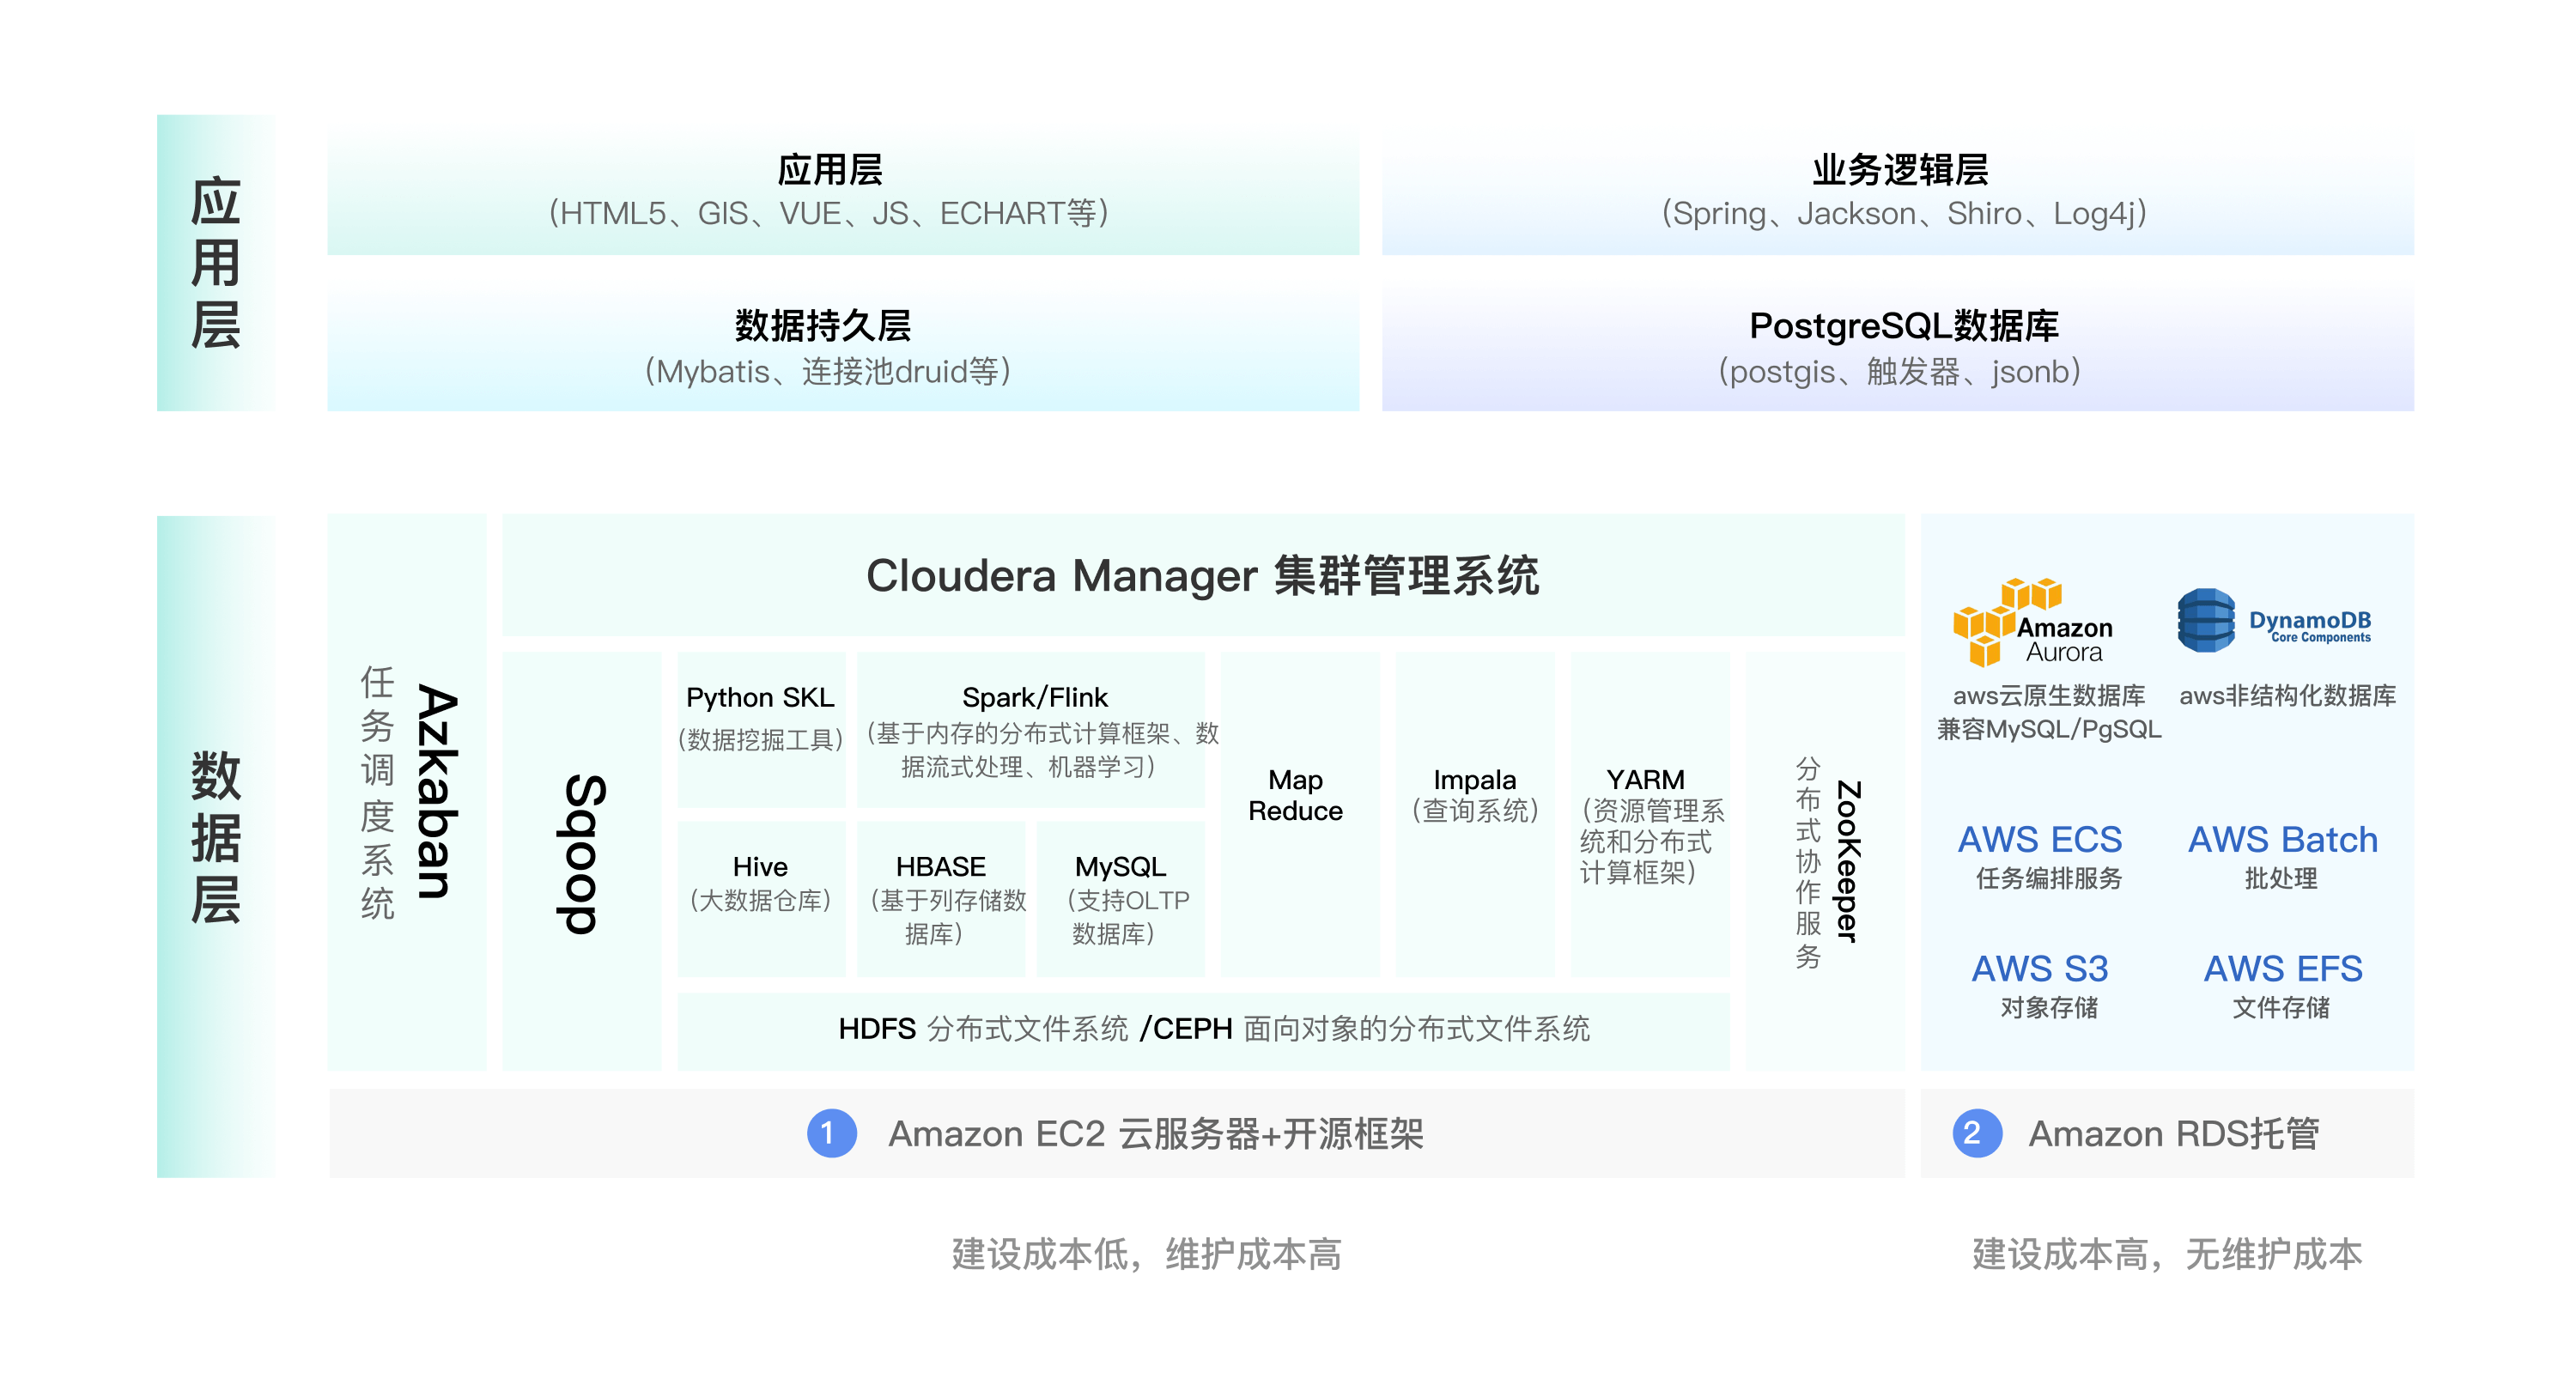Click AWS Batch 批处理

[2282, 856]
